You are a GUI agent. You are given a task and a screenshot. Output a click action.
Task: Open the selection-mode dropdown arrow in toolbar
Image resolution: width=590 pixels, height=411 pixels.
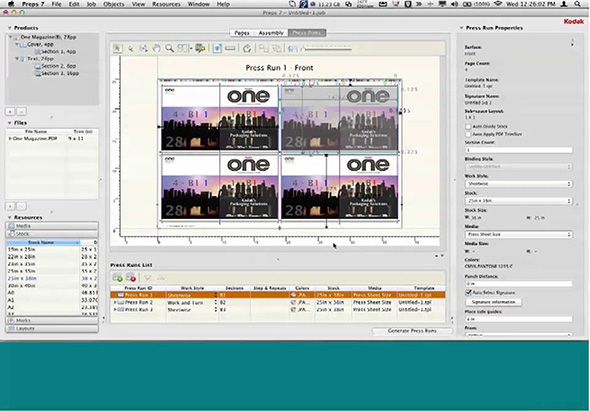191,48
